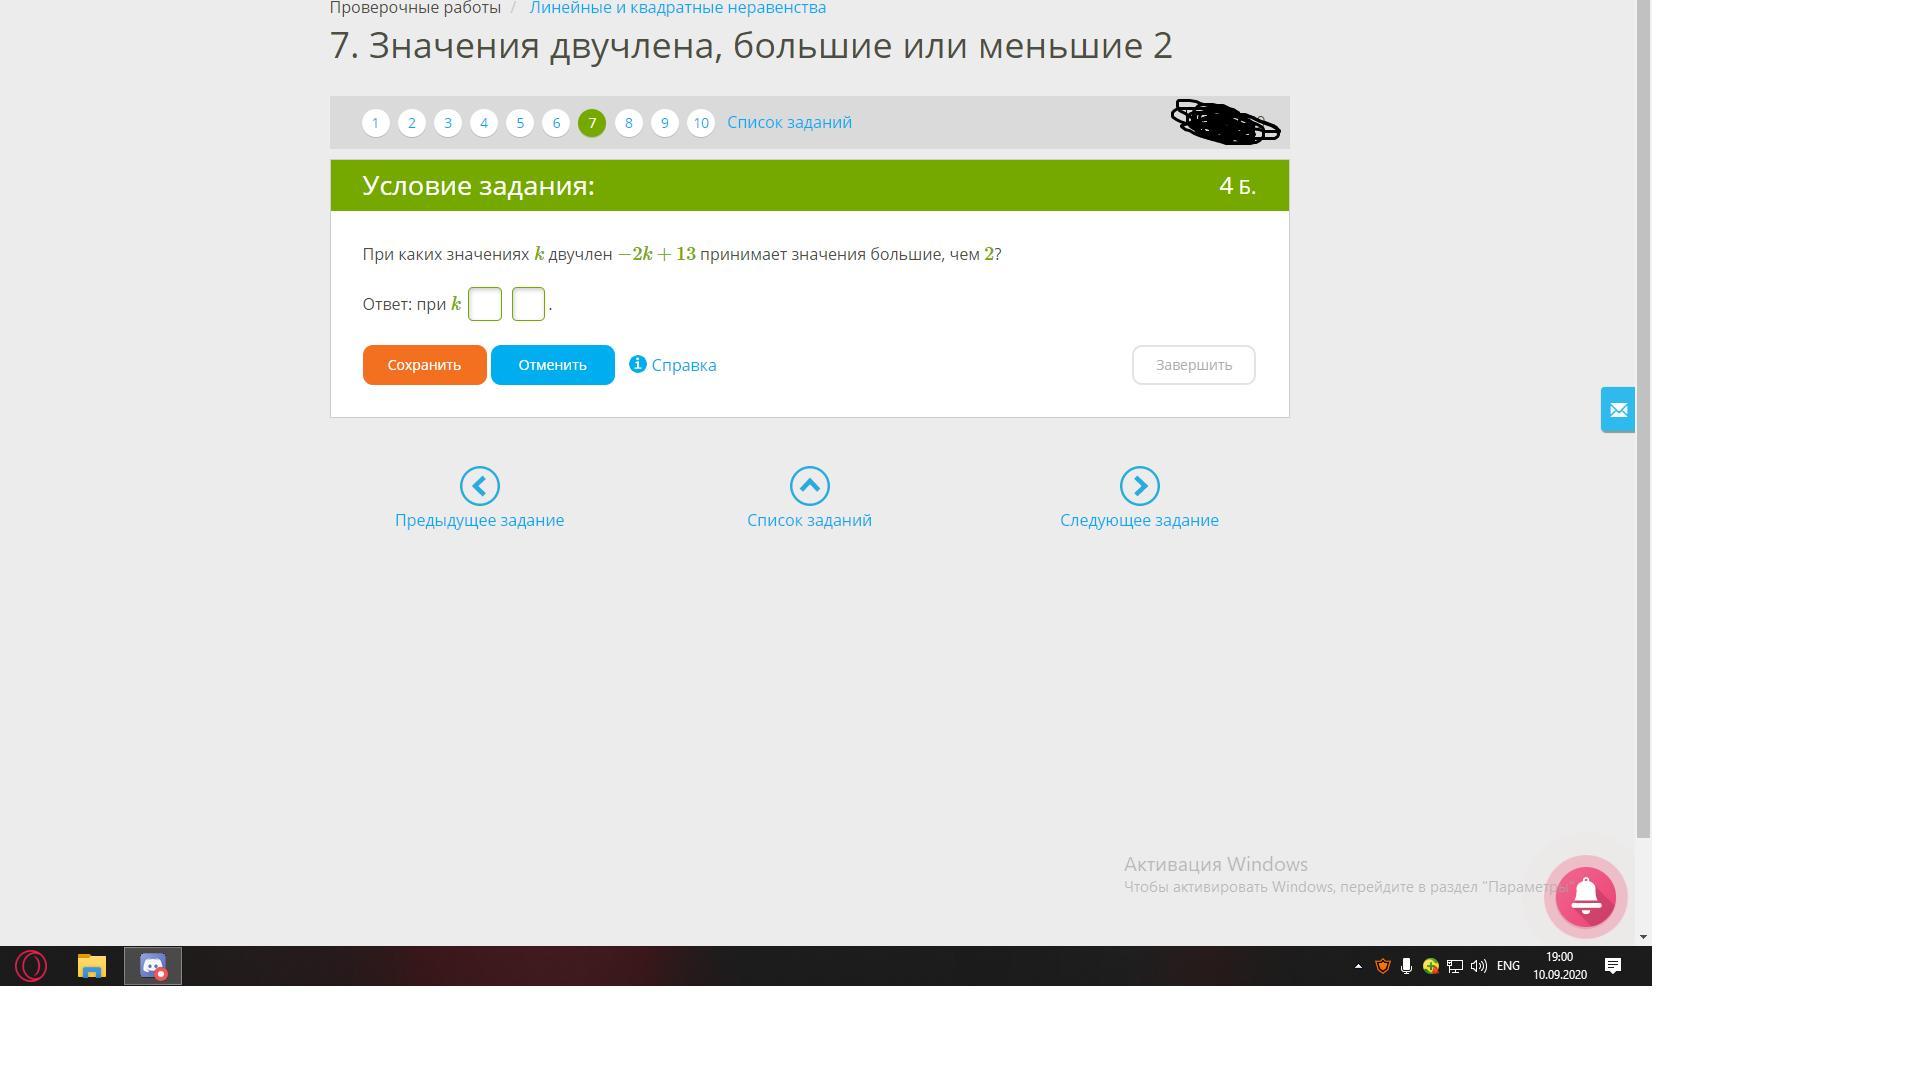Show hidden tray icons arrow
Screen dimensions: 1920x1080
pos(1358,966)
